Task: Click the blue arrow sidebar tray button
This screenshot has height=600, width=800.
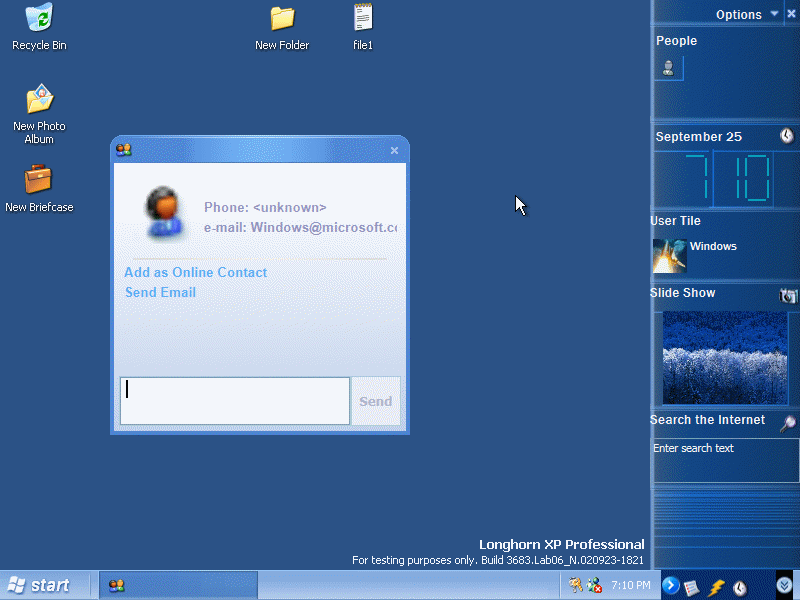Action: coord(670,585)
